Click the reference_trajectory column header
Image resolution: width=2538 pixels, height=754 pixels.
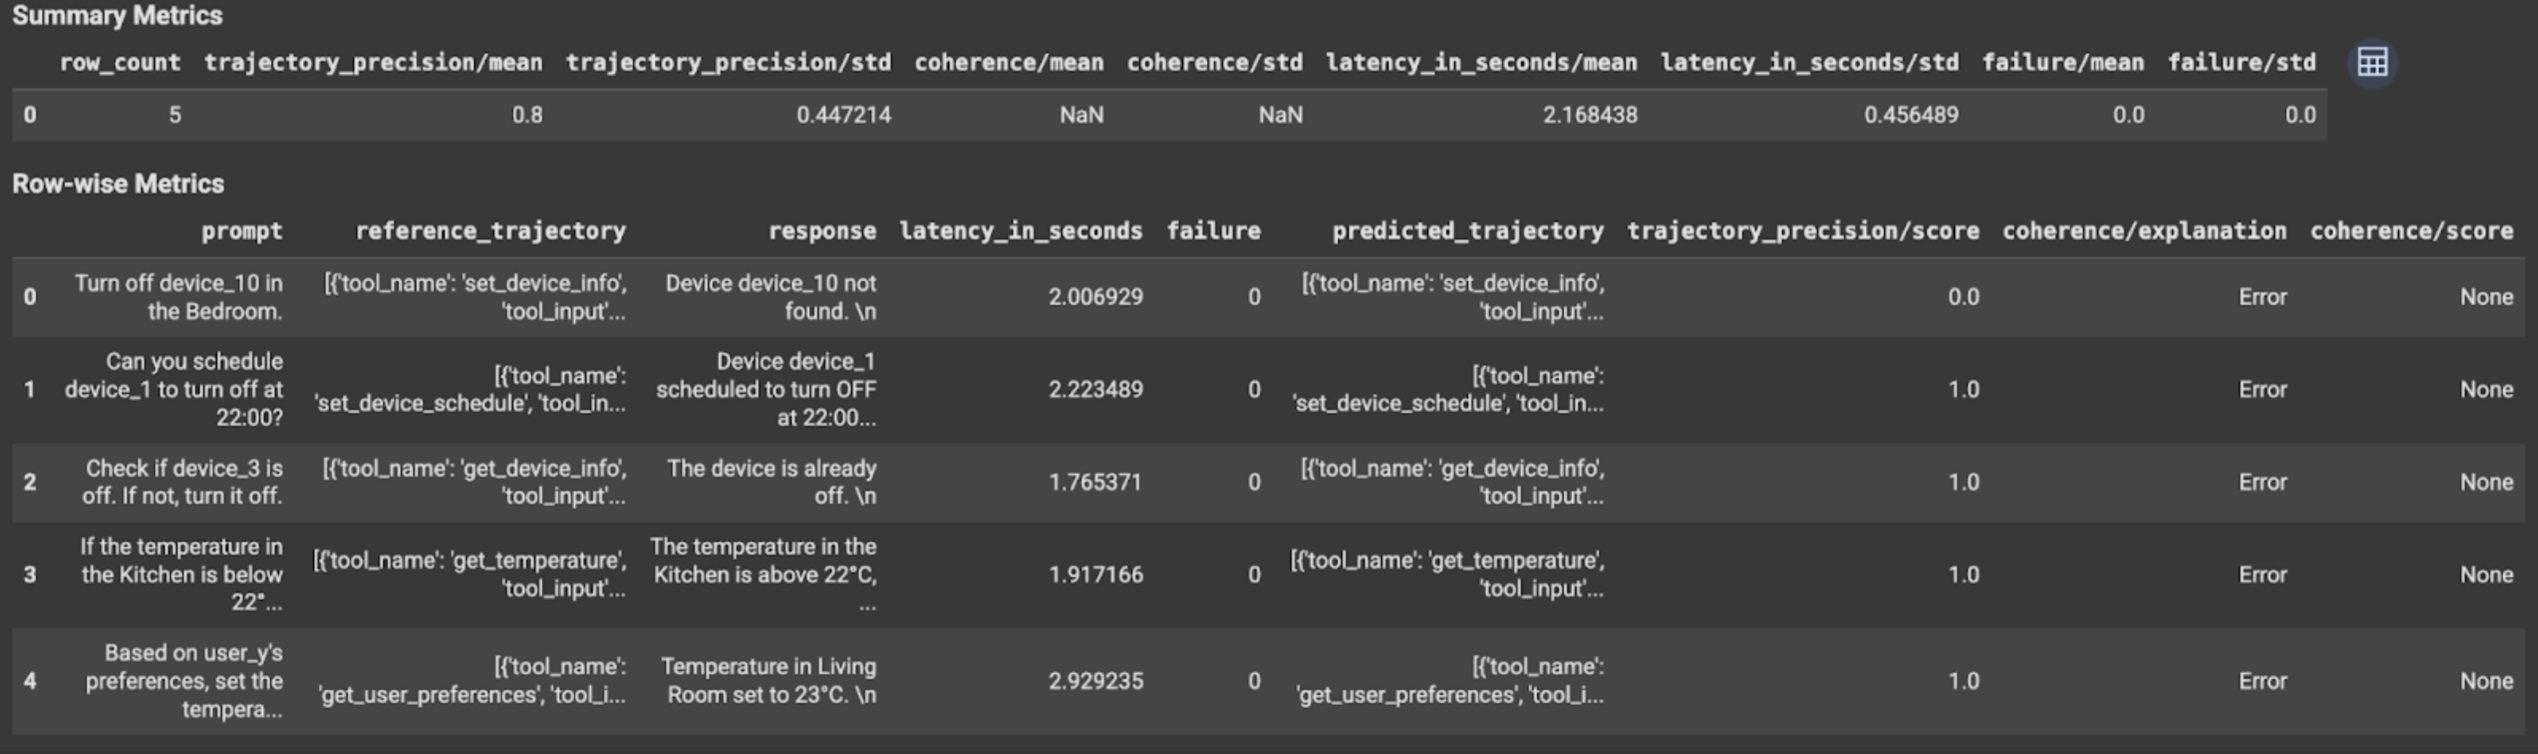click(490, 231)
